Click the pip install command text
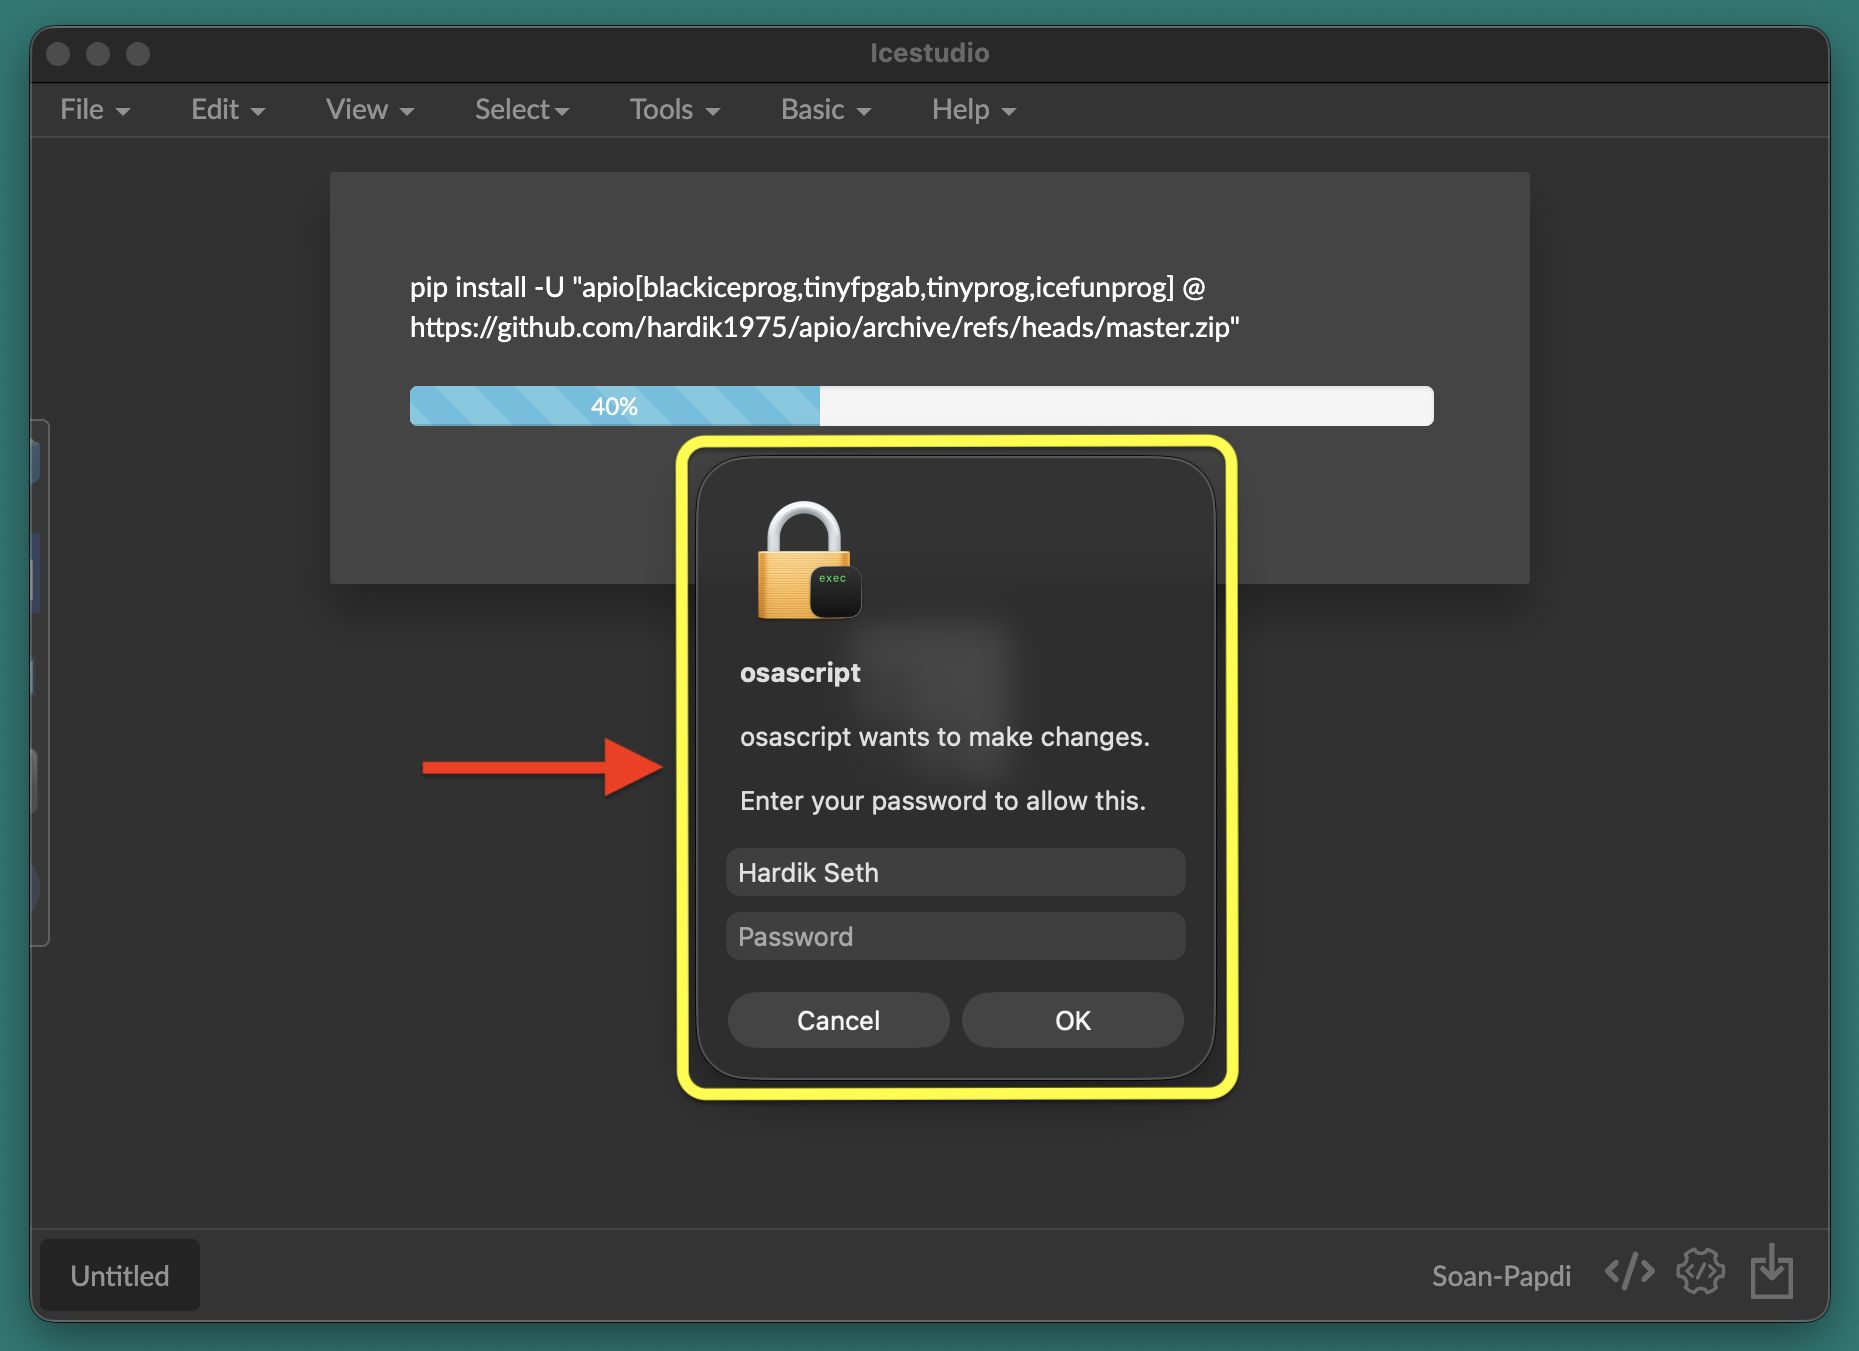The height and width of the screenshot is (1351, 1859). tap(825, 307)
